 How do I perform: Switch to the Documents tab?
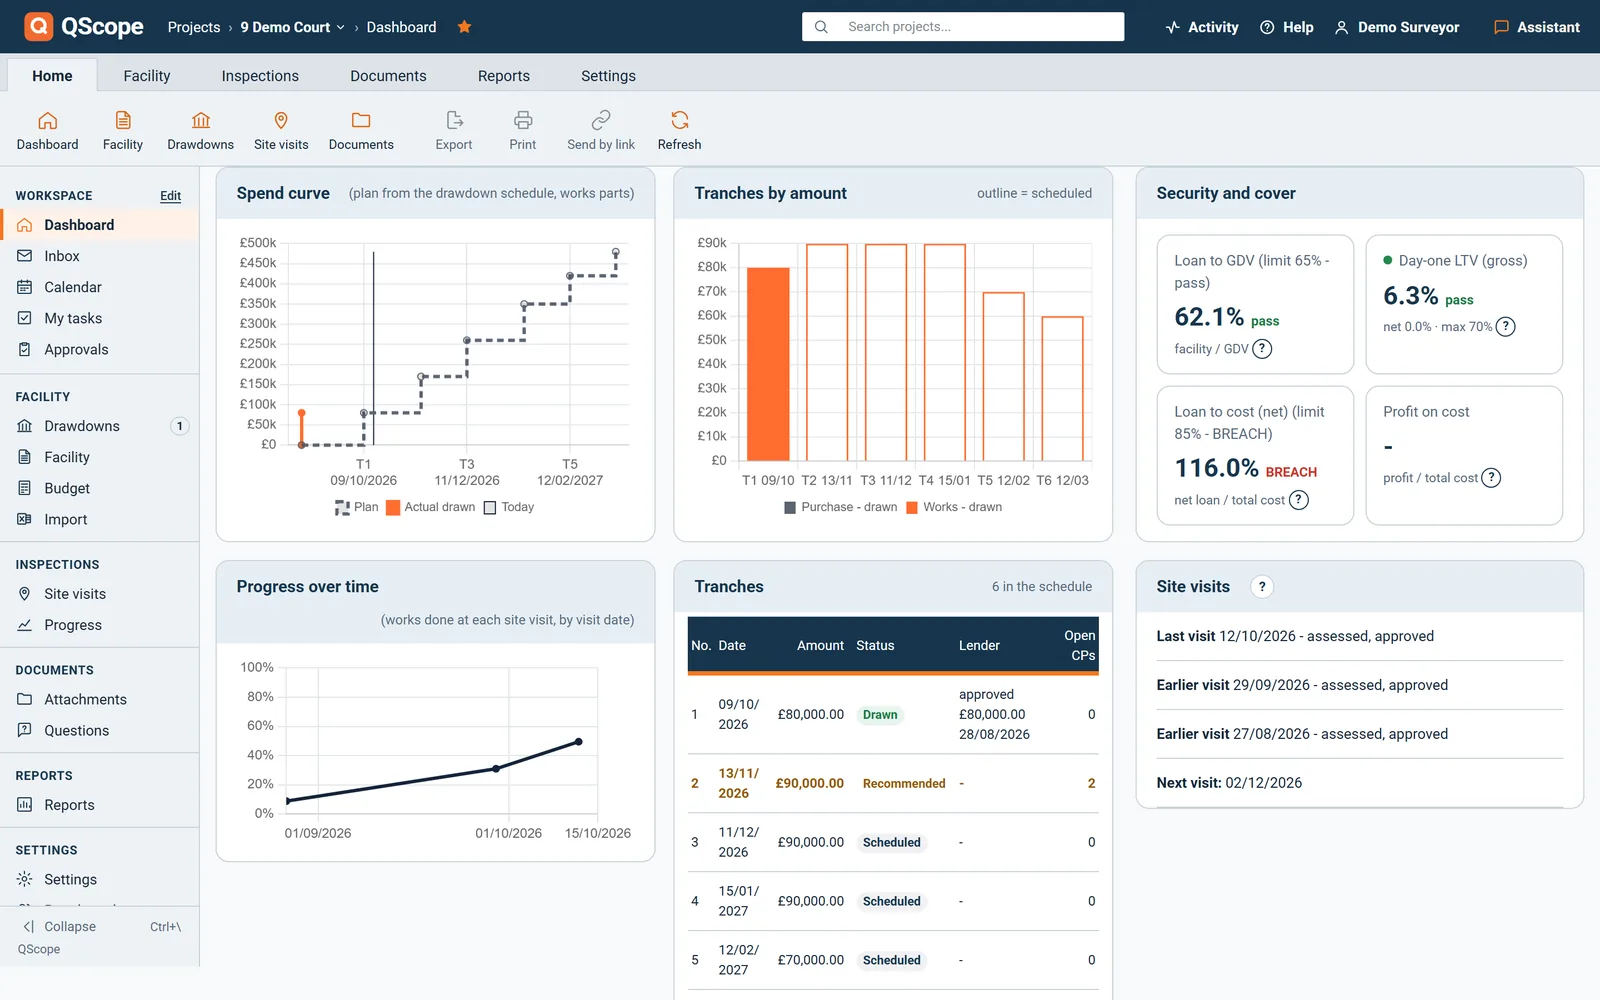click(388, 76)
